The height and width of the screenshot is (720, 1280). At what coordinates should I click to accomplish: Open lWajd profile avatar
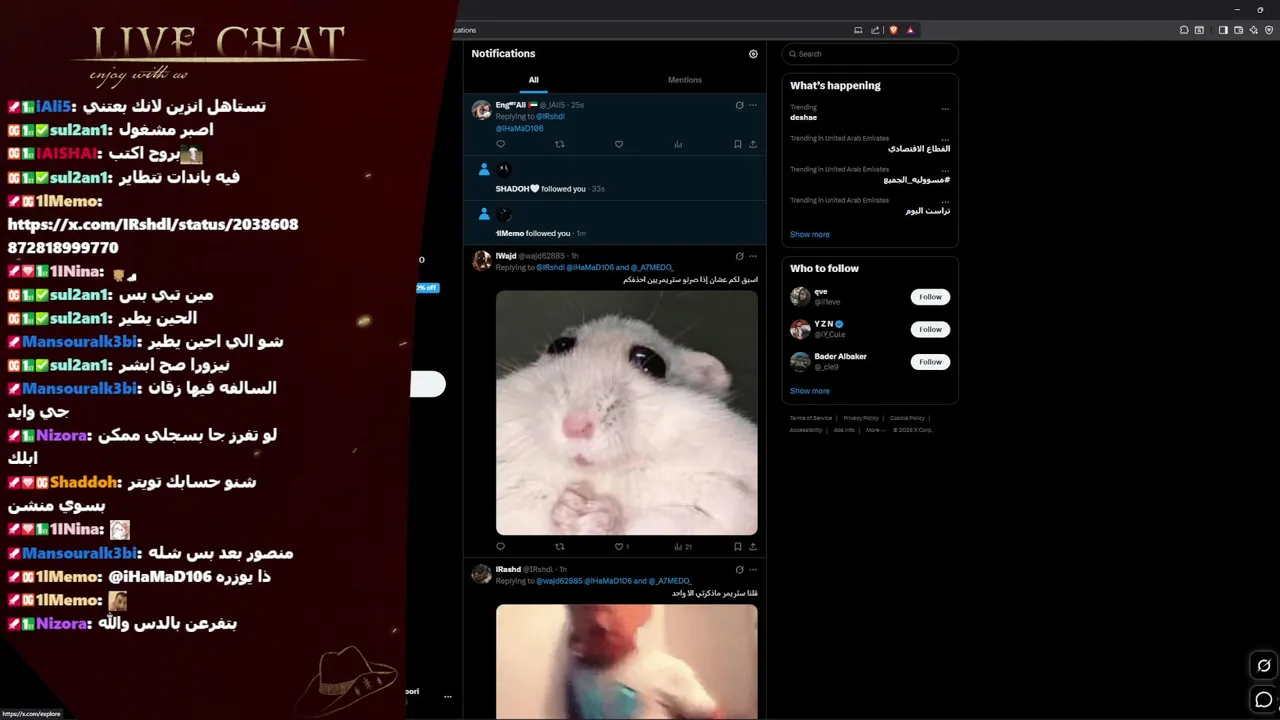(x=481, y=260)
